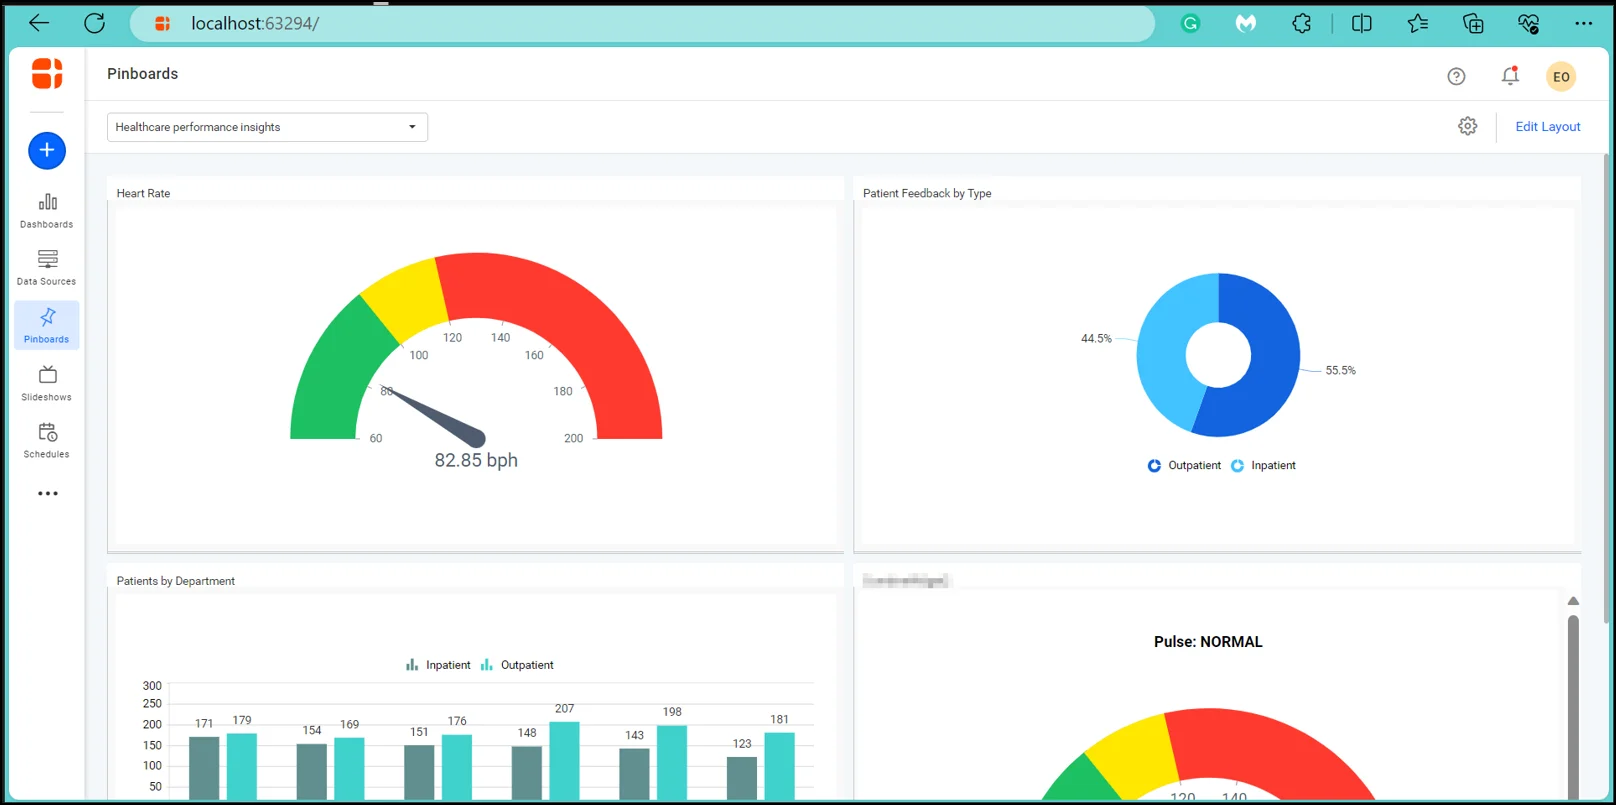Screen dimensions: 1616x805
Task: Click the blue plus create button
Action: pos(47,151)
